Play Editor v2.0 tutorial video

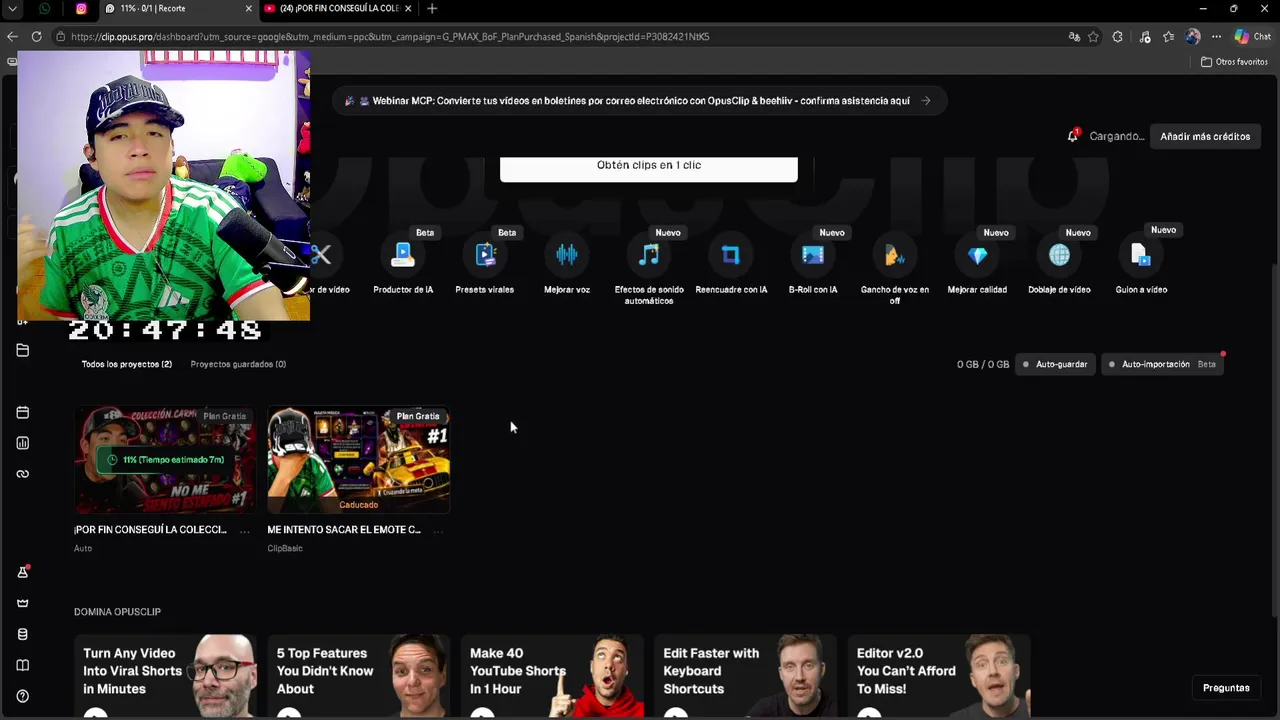click(x=938, y=676)
